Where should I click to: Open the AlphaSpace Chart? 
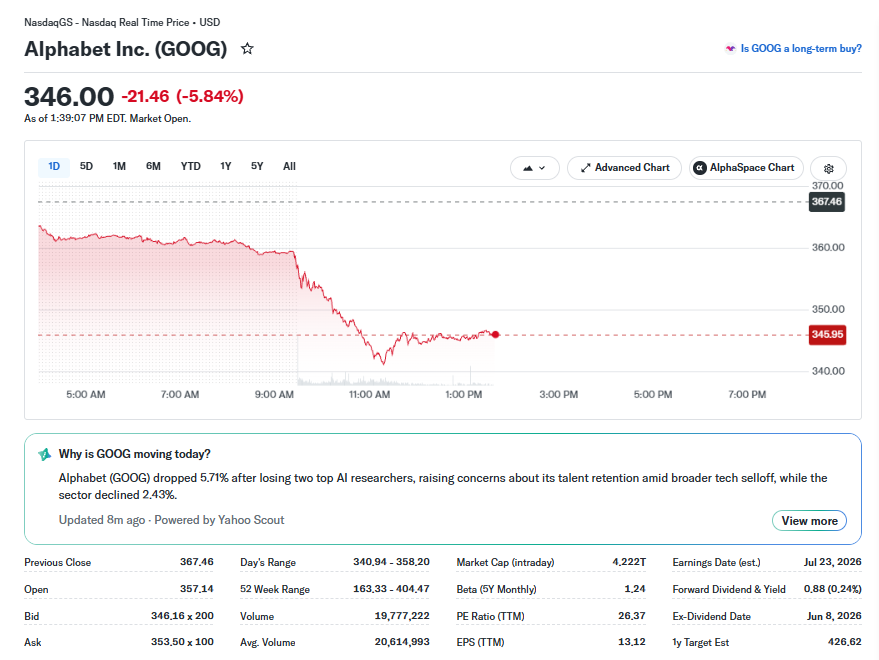[x=746, y=168]
